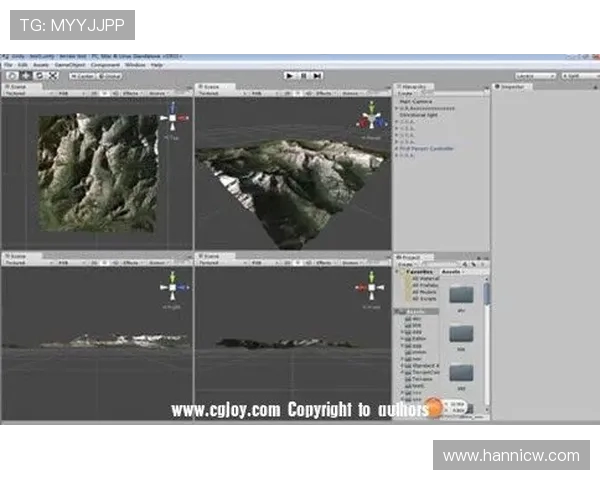Select the Scale tool
The image size is (600, 480).
(53, 75)
